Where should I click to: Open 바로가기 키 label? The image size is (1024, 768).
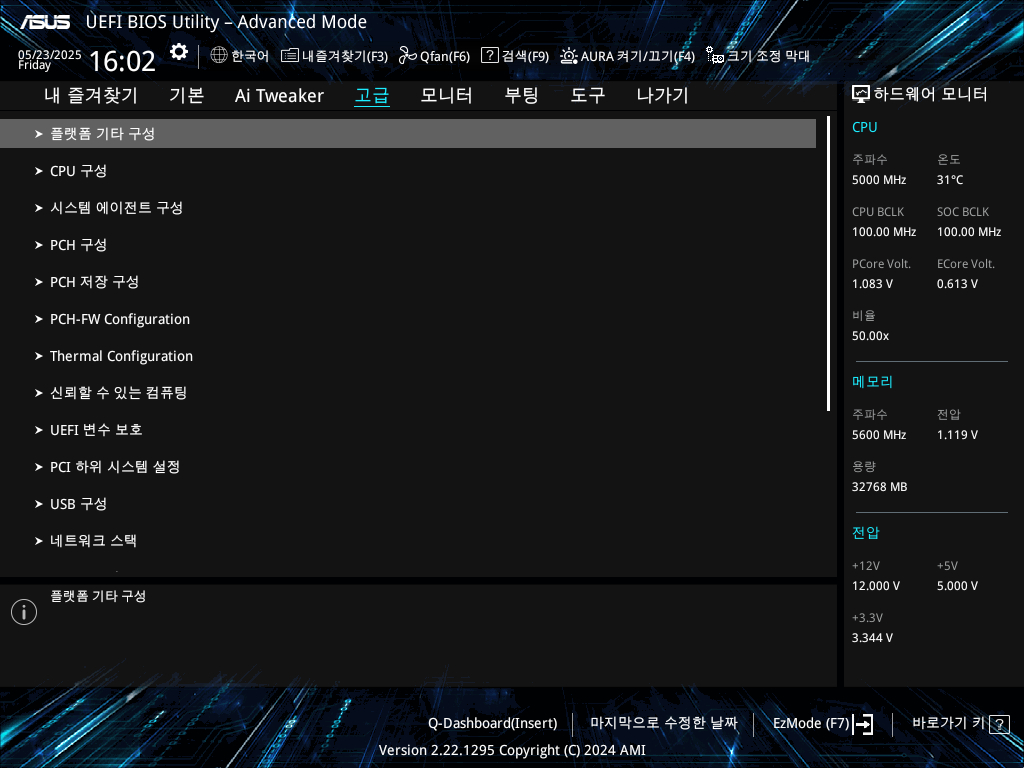948,723
